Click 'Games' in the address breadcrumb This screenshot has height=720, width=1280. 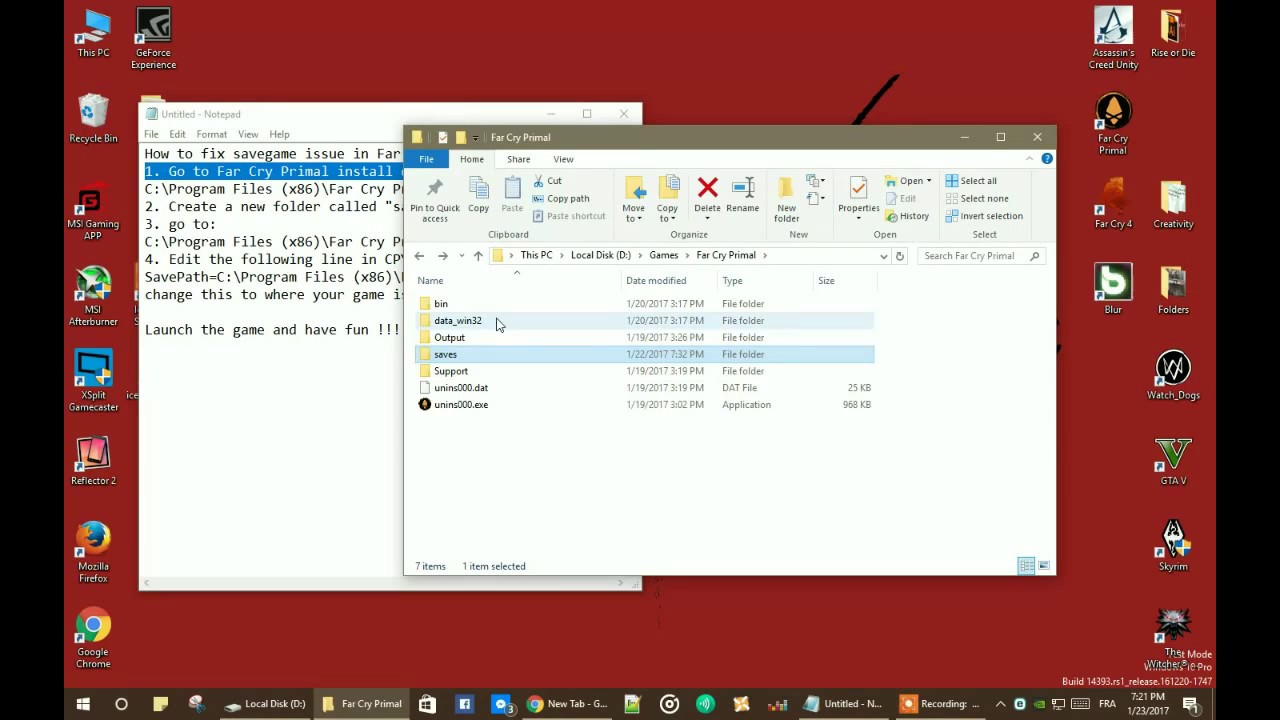(x=663, y=256)
